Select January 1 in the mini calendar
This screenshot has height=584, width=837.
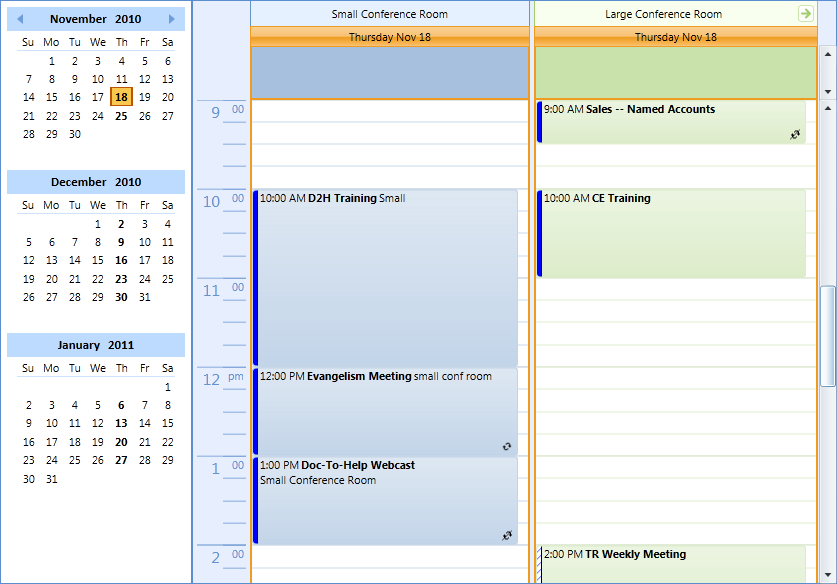coord(168,387)
